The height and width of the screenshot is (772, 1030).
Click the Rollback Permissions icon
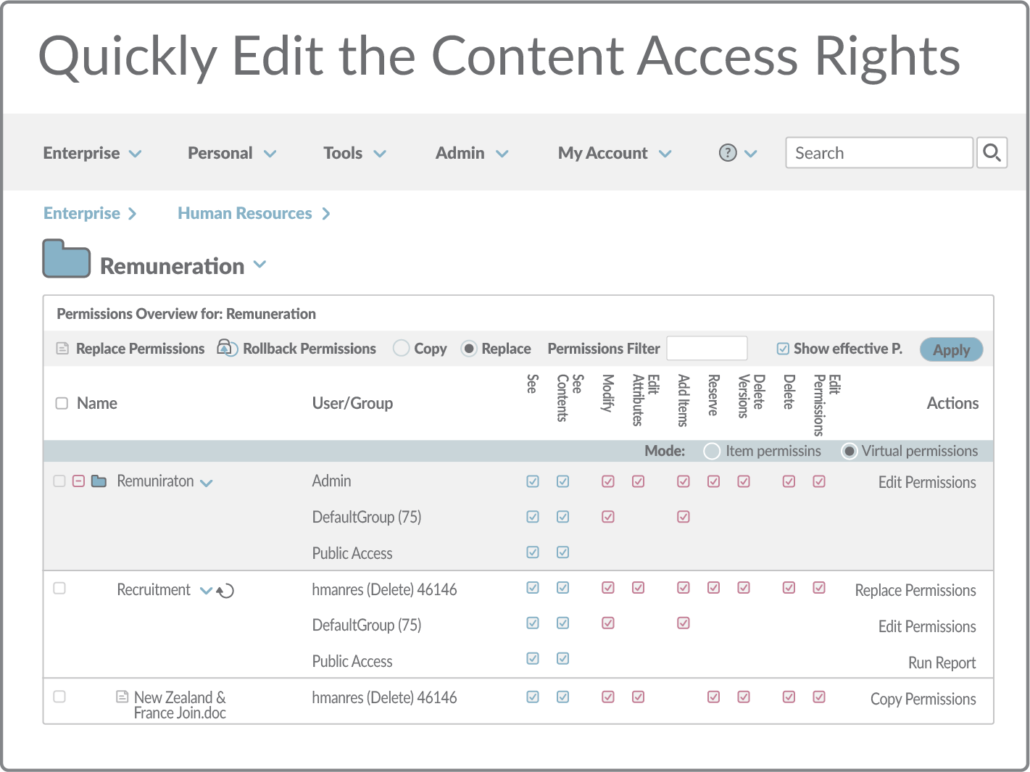click(x=227, y=349)
